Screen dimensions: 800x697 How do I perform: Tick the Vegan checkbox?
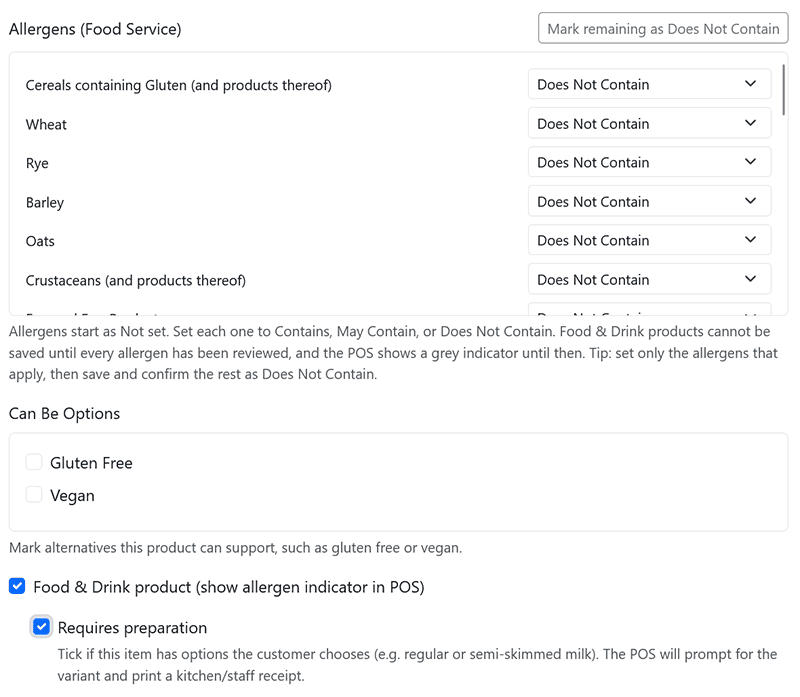coord(34,494)
